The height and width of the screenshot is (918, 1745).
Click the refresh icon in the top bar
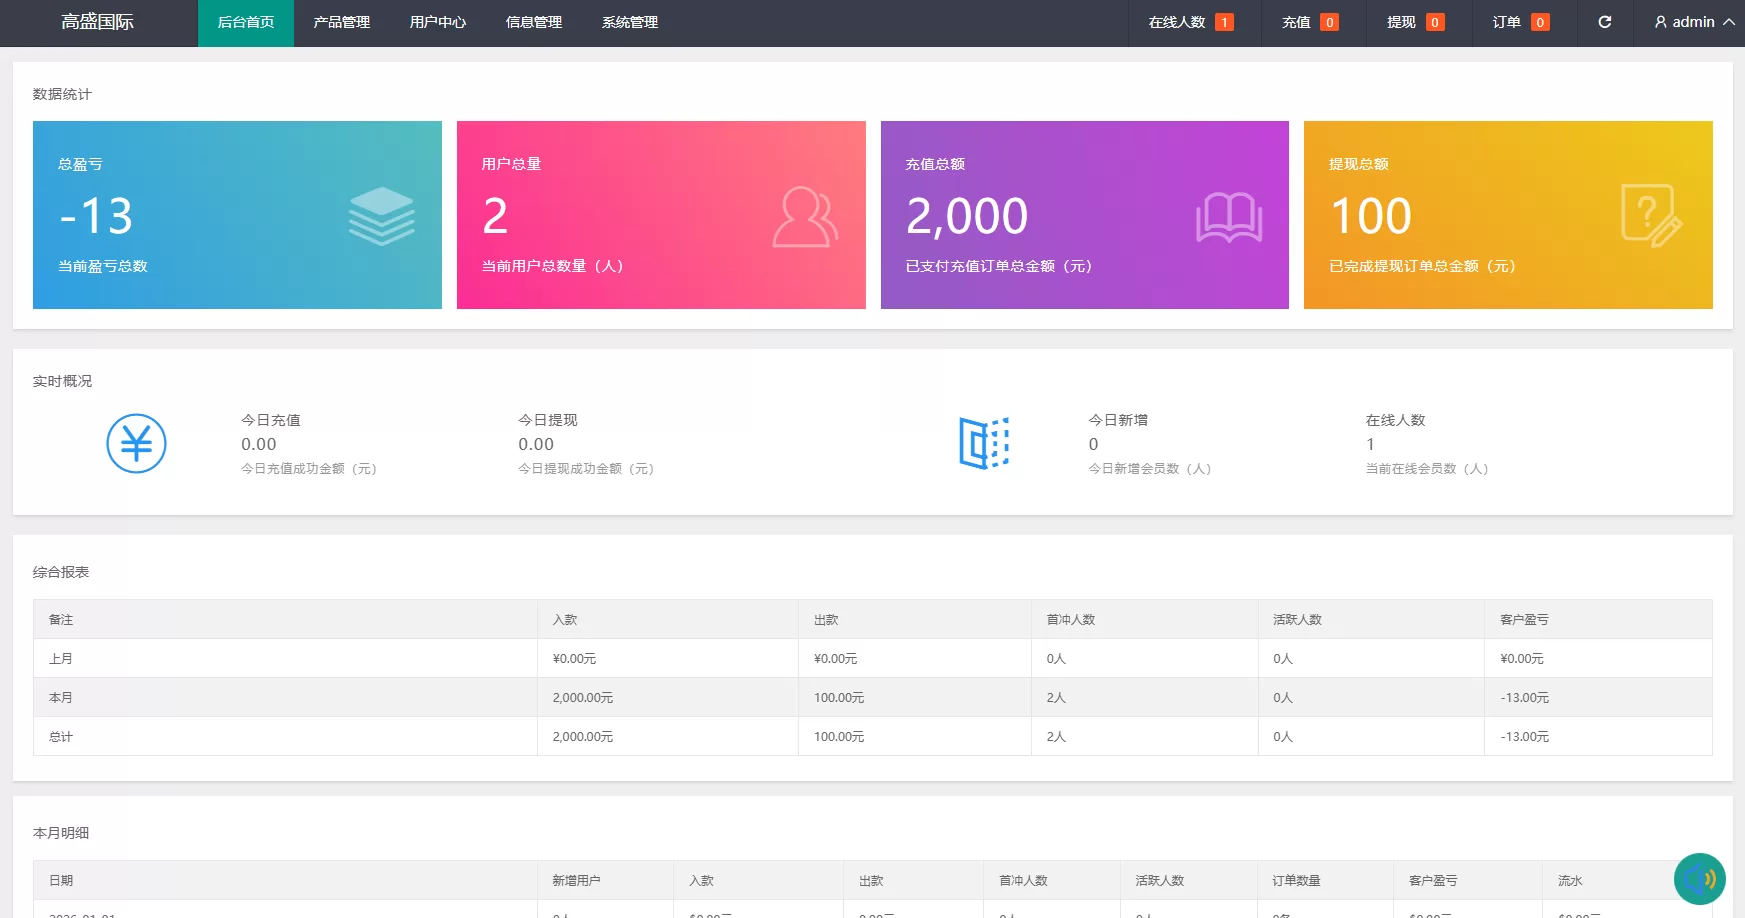click(1605, 21)
